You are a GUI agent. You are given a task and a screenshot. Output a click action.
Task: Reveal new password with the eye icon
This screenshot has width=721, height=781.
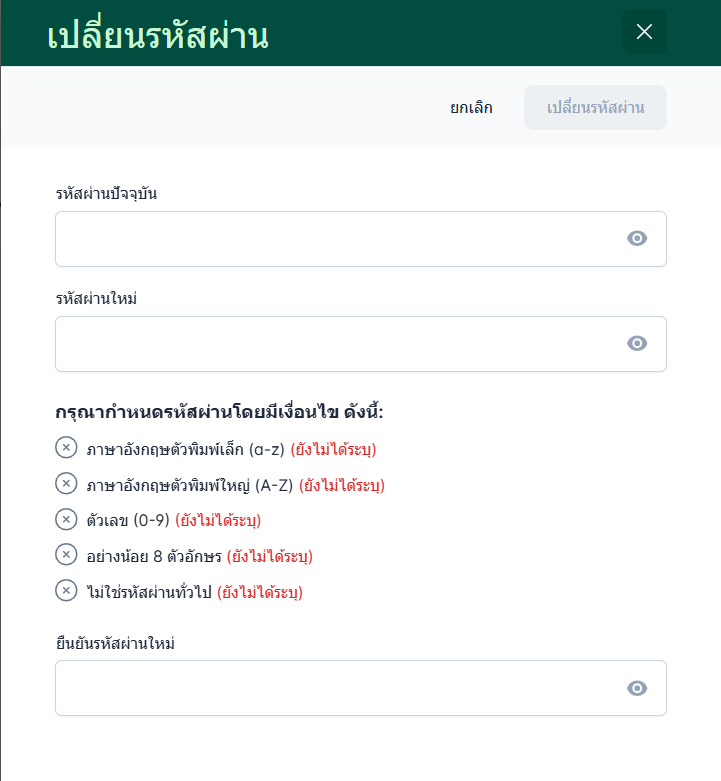pos(637,344)
